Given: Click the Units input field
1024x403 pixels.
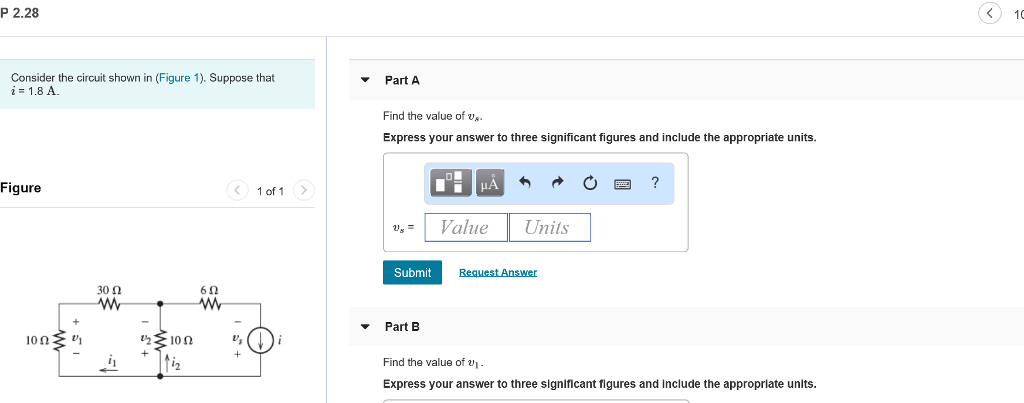Looking at the screenshot, I should coord(549,227).
